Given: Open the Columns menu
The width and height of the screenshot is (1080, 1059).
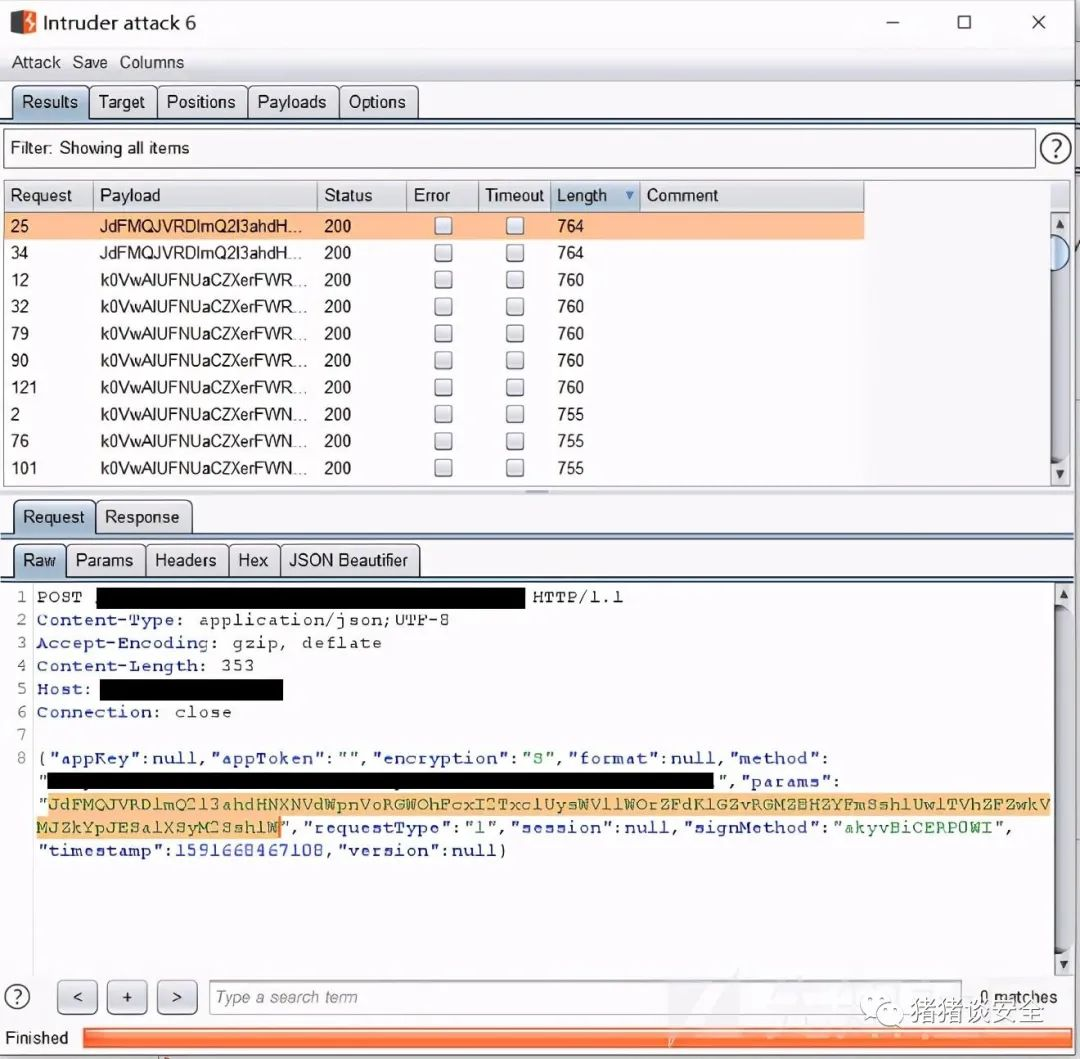Looking at the screenshot, I should [152, 63].
